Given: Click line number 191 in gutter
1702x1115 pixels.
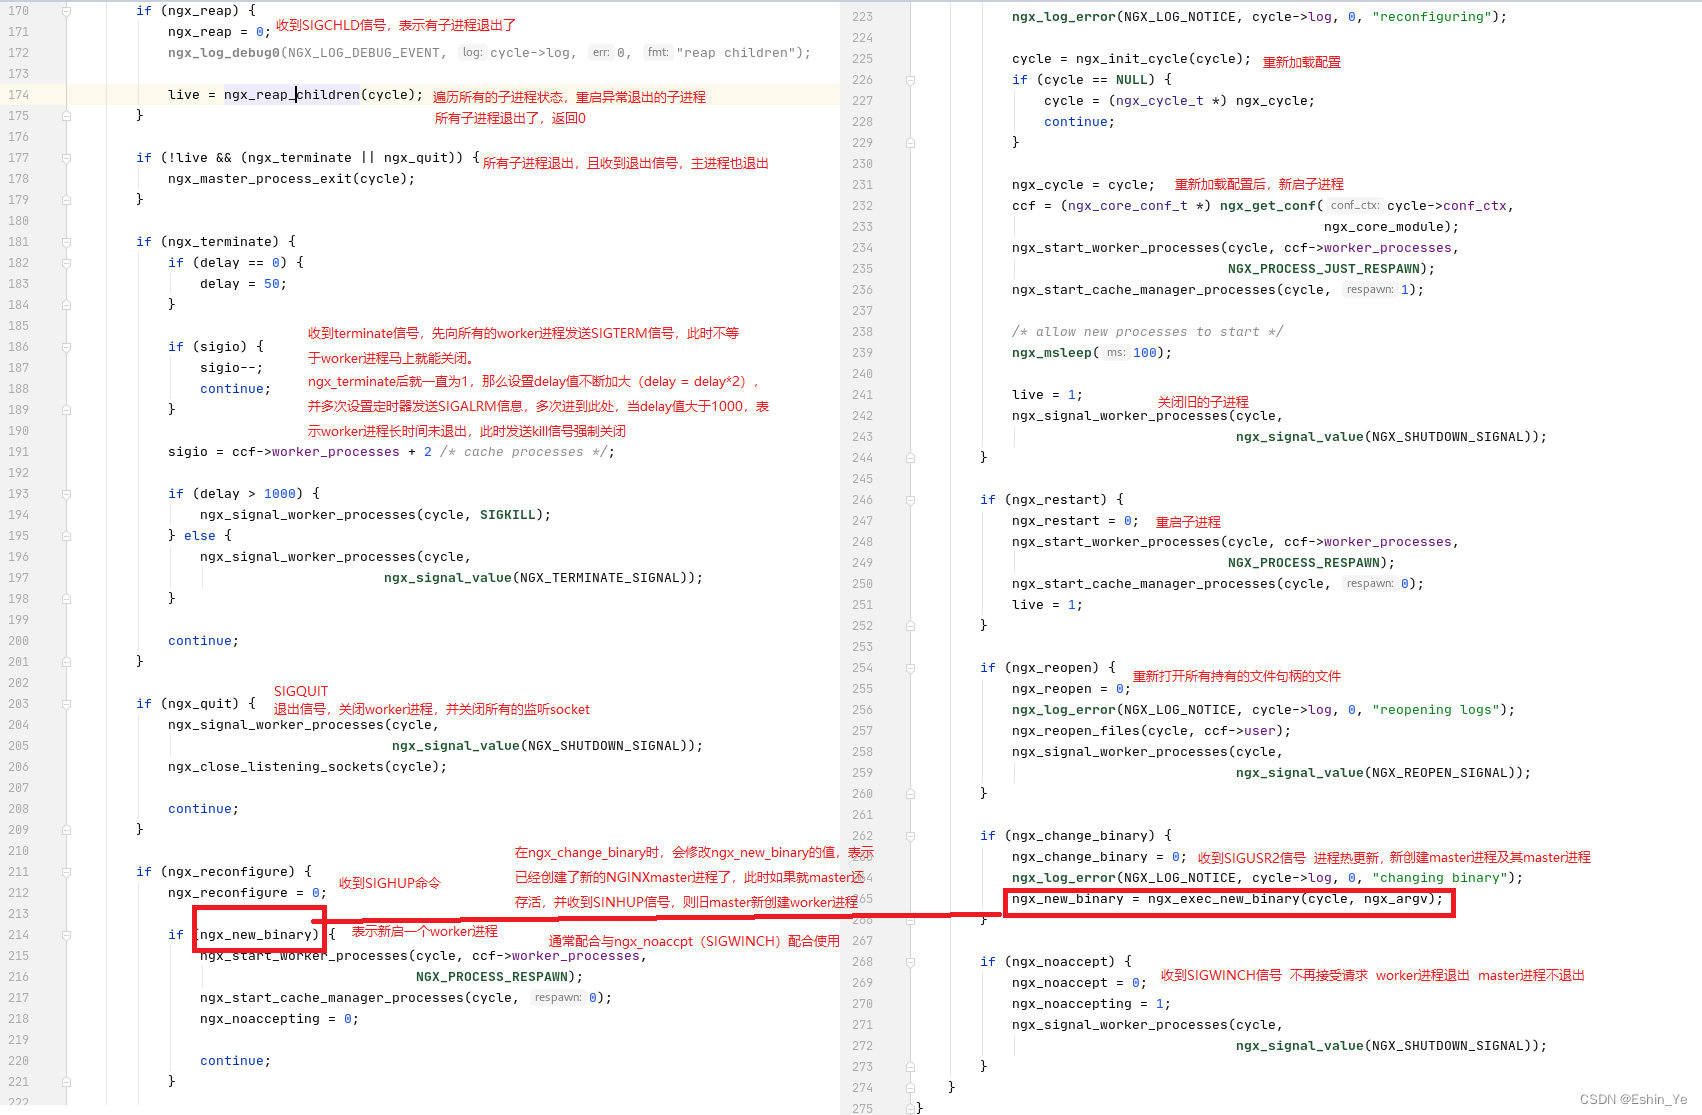Looking at the screenshot, I should pyautogui.click(x=18, y=452).
